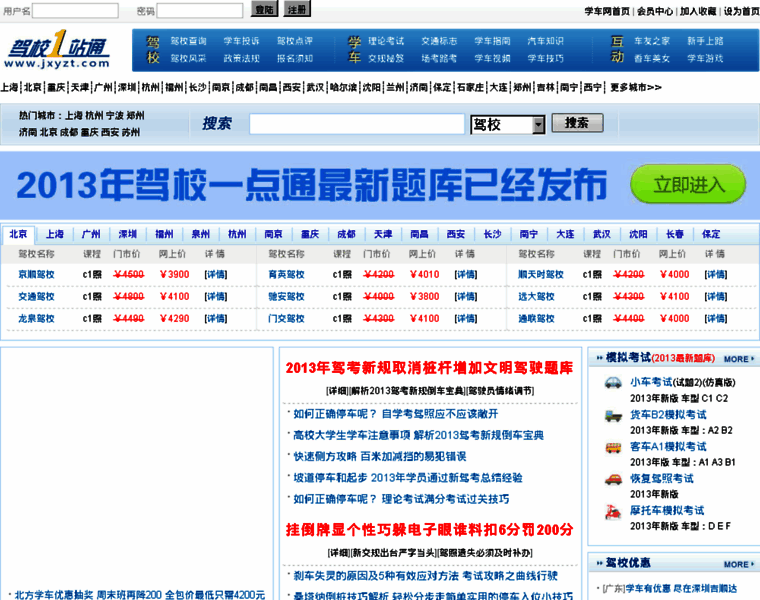The image size is (760, 600).
Task: Open 理论考试 in the navigation bar
Action: coord(386,41)
